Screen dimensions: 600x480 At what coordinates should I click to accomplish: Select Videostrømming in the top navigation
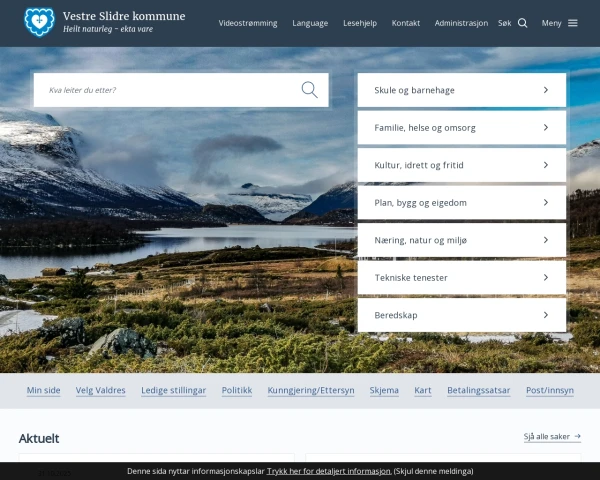248,23
